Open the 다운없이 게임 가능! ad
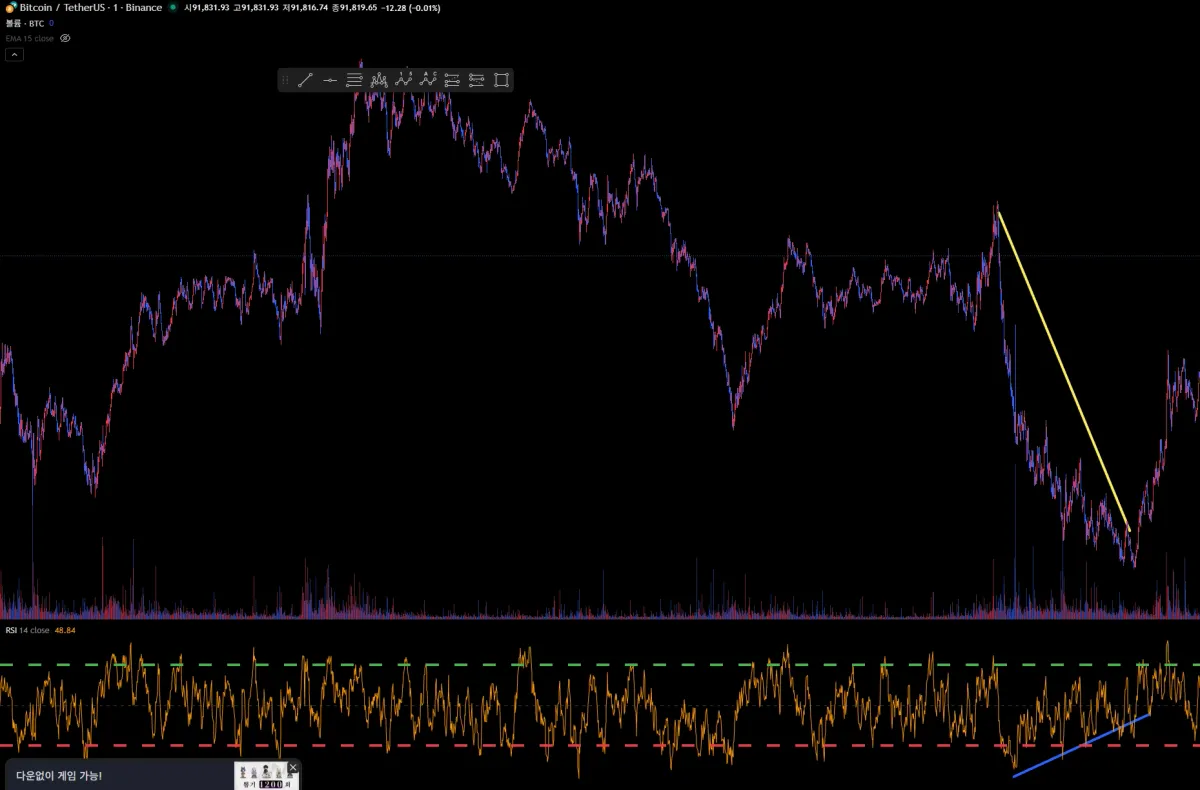The image size is (1200, 790). click(59, 775)
